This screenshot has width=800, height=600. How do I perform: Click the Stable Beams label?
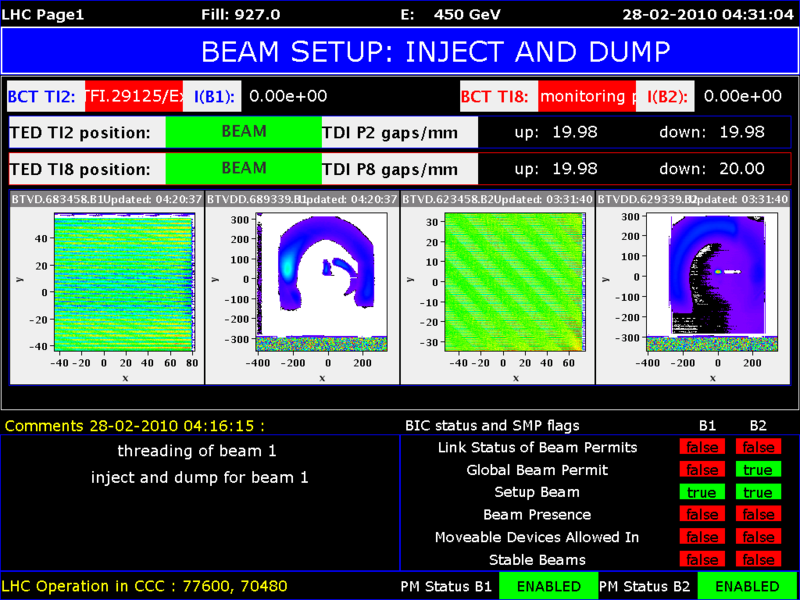click(x=537, y=560)
